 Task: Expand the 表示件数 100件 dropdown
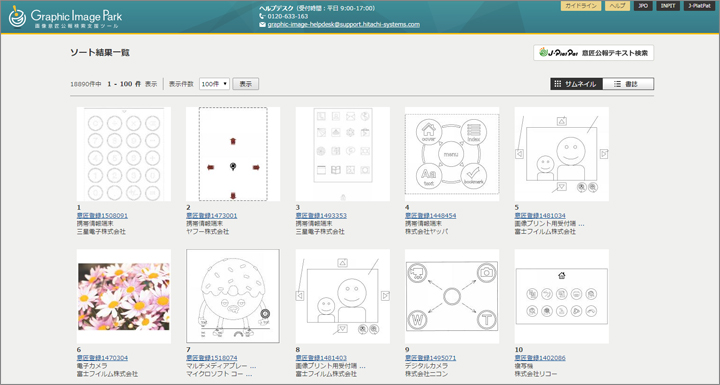pyautogui.click(x=214, y=84)
